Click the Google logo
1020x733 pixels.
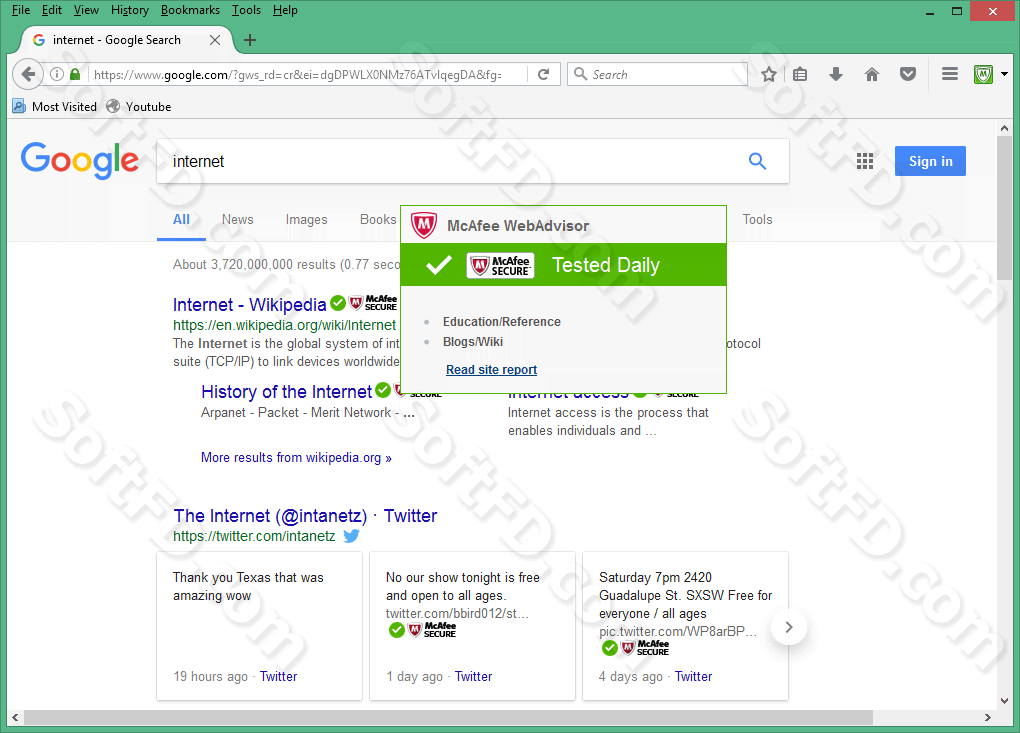click(79, 160)
